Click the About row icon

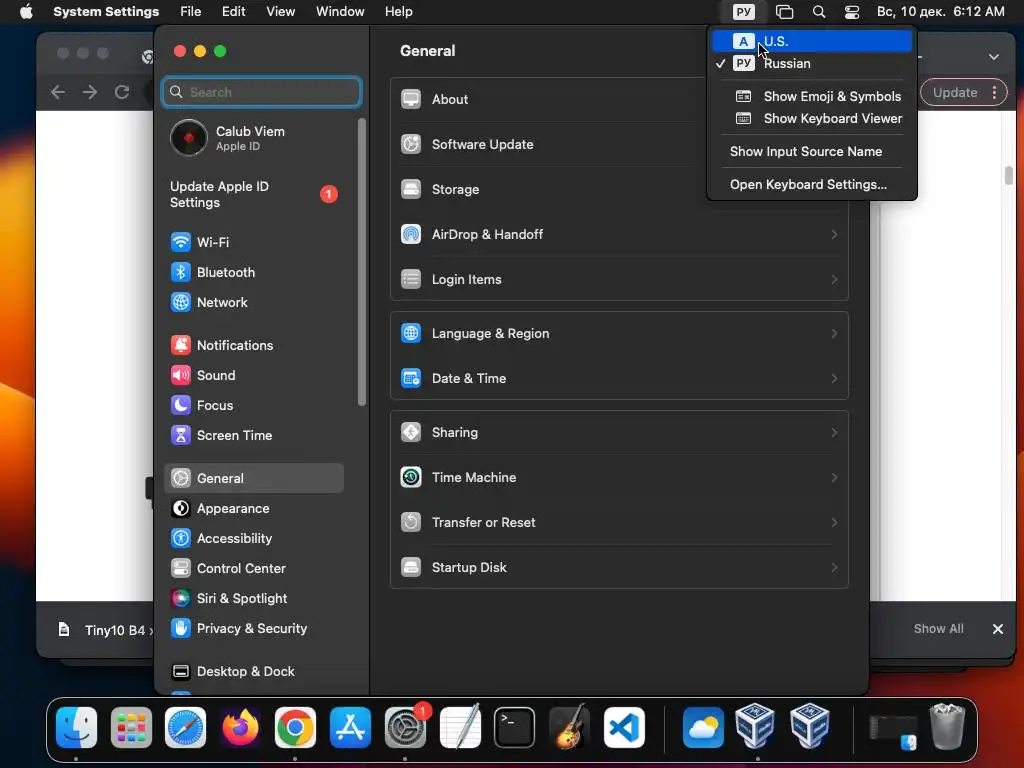pos(411,99)
